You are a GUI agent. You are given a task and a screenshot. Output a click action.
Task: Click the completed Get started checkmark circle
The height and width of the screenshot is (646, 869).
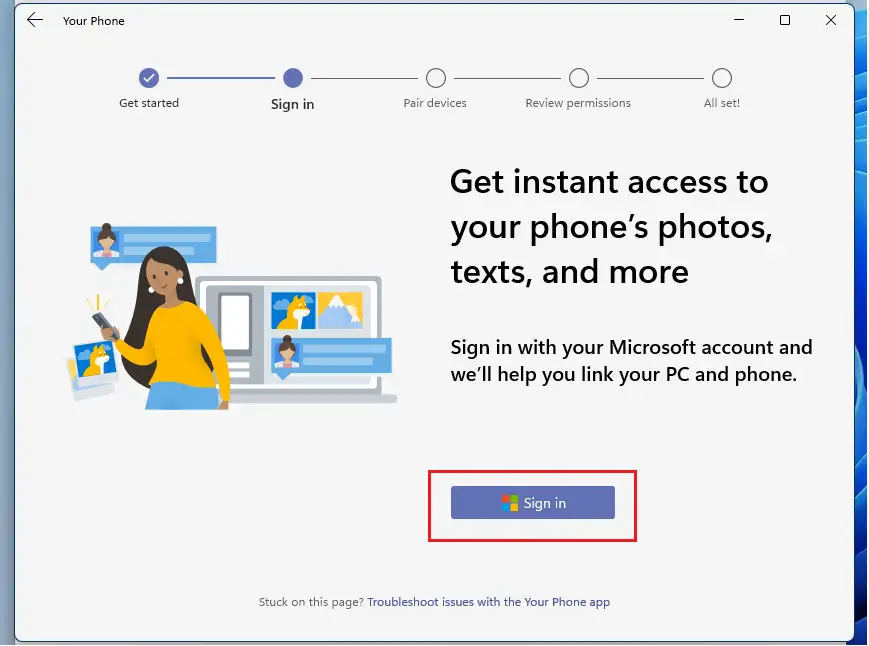coord(149,78)
